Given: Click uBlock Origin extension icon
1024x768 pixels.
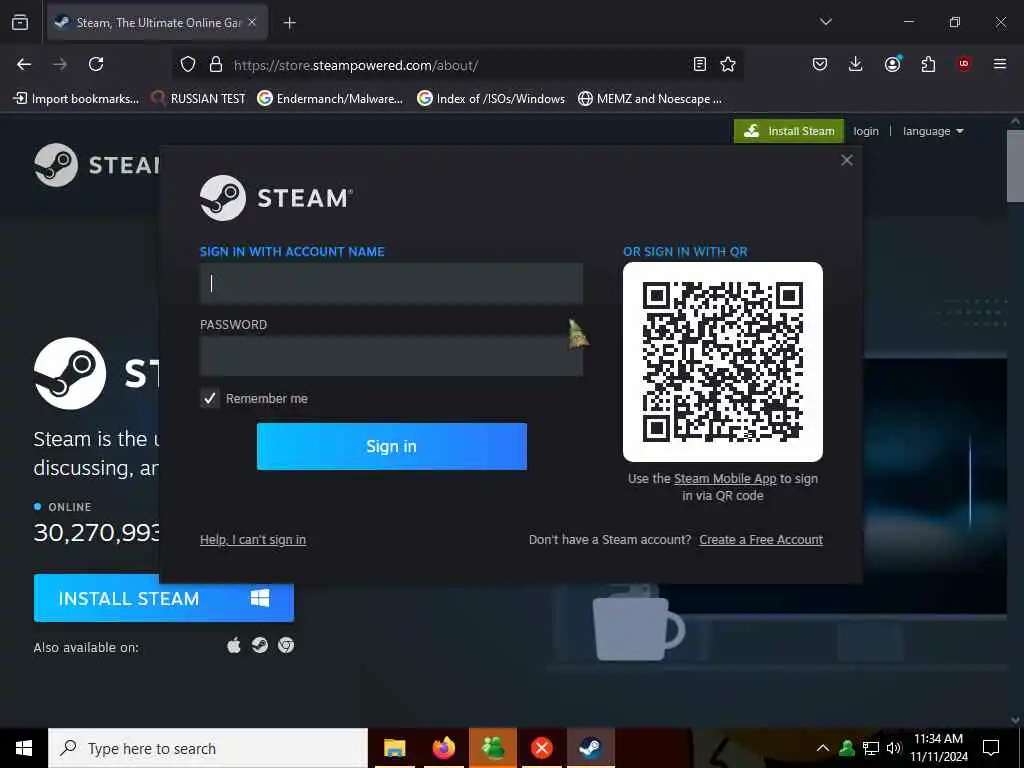Looking at the screenshot, I should pos(964,63).
